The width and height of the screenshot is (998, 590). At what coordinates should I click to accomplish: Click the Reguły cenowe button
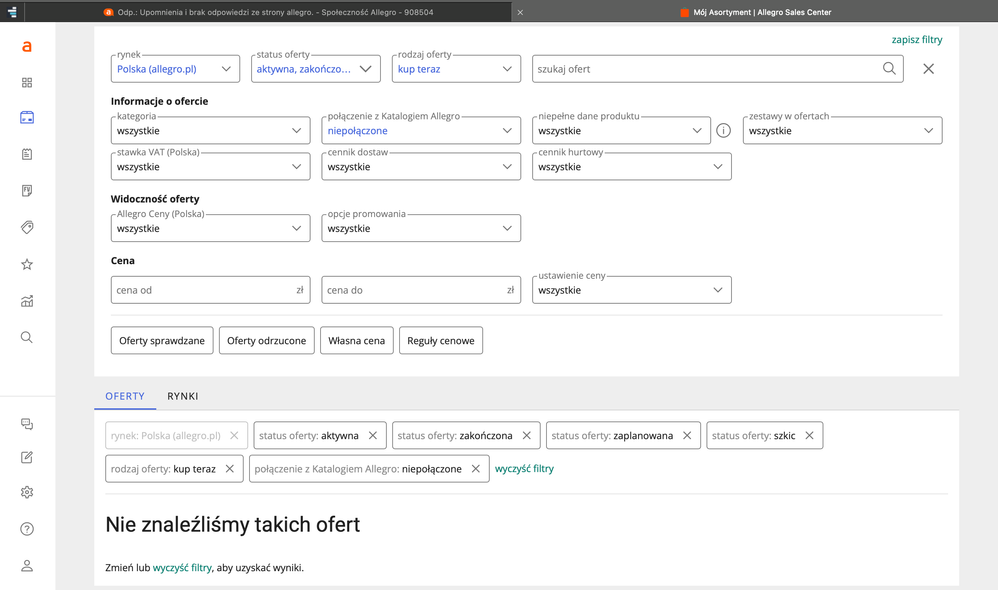[x=441, y=341]
